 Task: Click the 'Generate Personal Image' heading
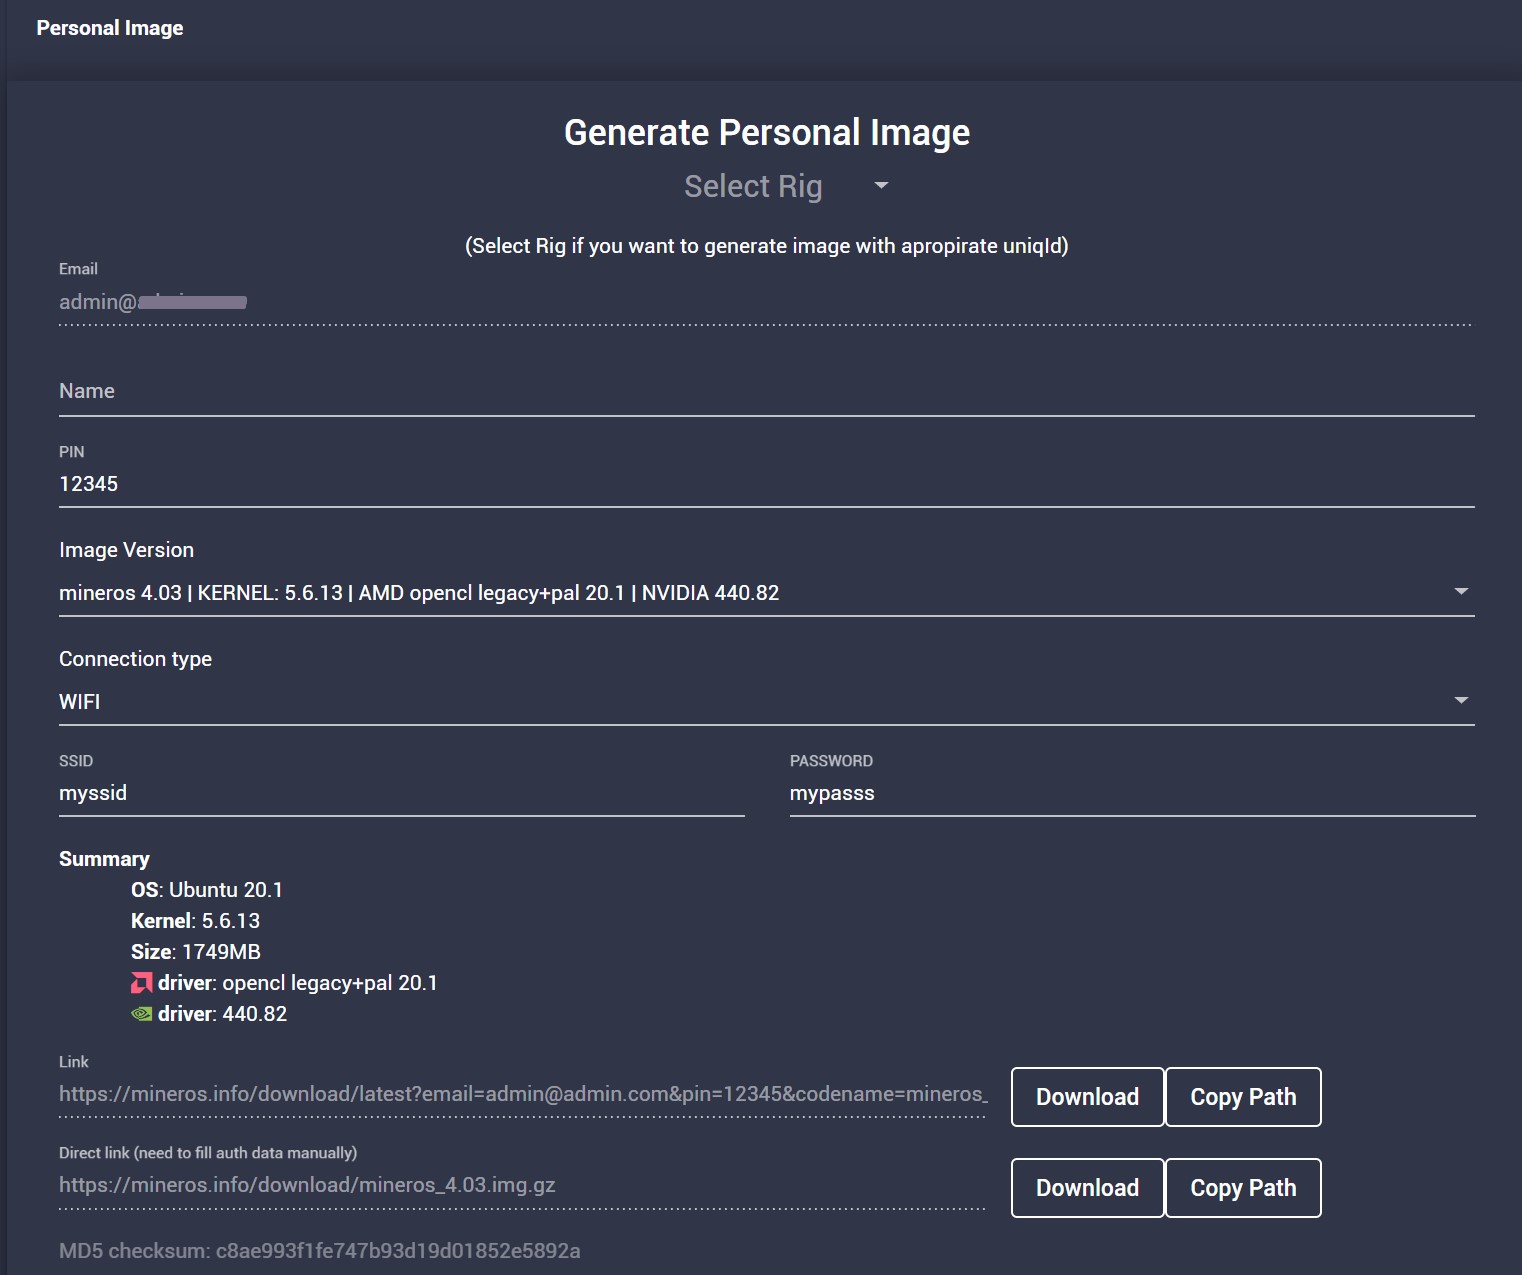(767, 133)
